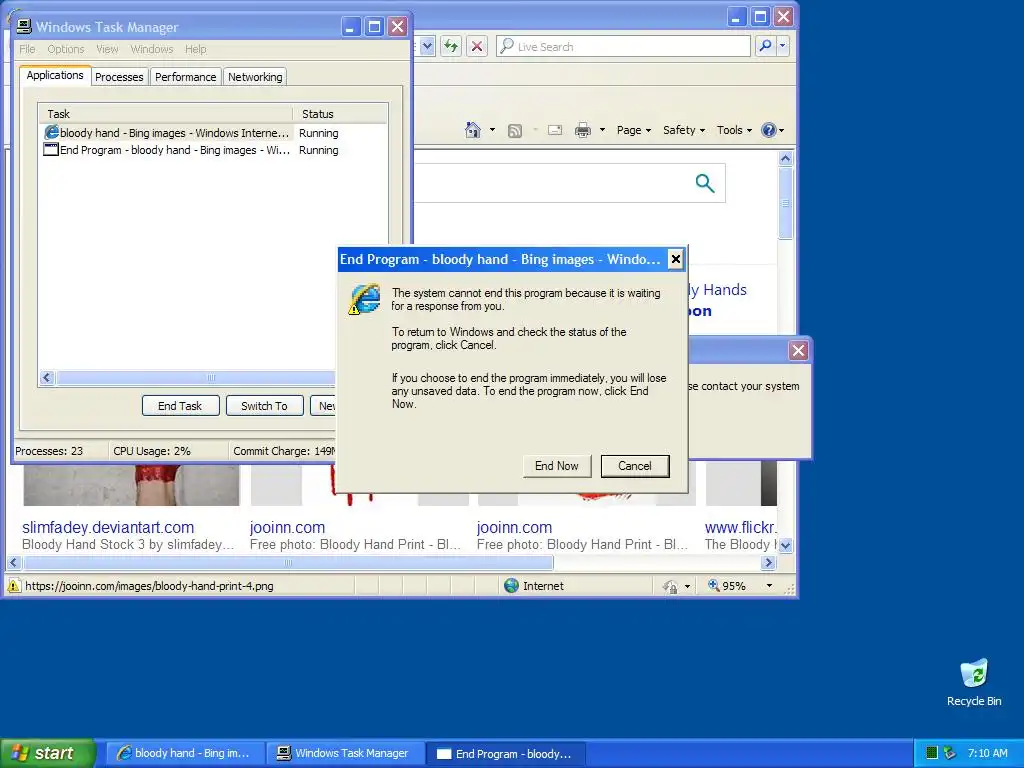Click the Task Manager list horizontal scrollbar thumb
Screen dimensions: 1024x768
196,377
